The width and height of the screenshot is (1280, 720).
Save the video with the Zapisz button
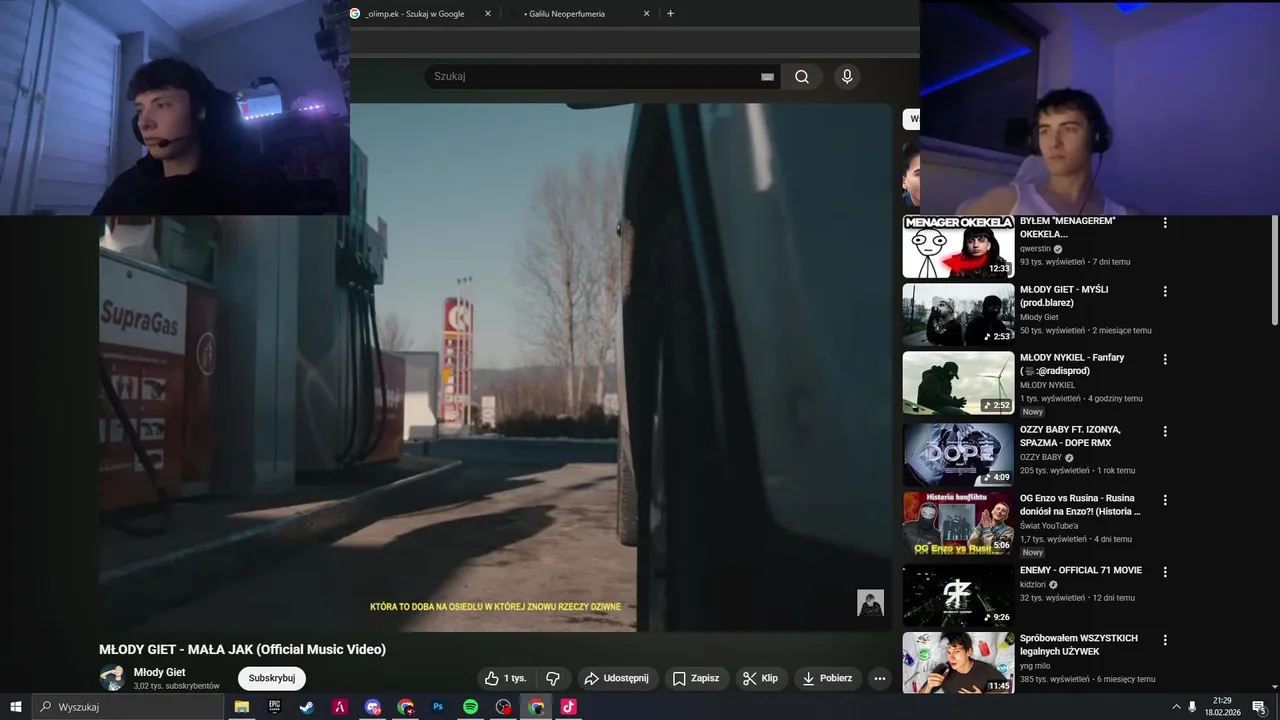click(x=696, y=678)
